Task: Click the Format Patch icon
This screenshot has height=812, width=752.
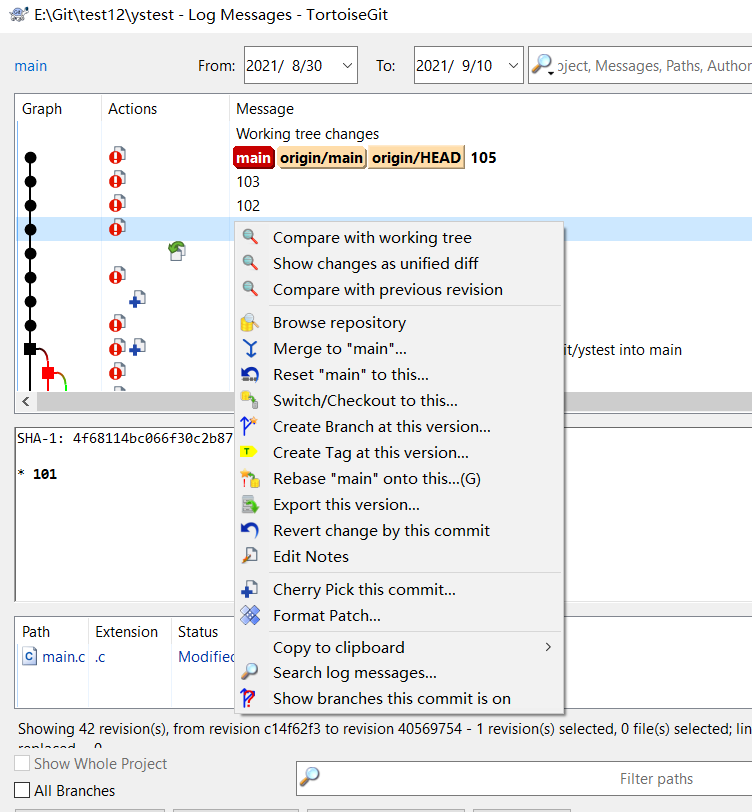Action: click(250, 615)
